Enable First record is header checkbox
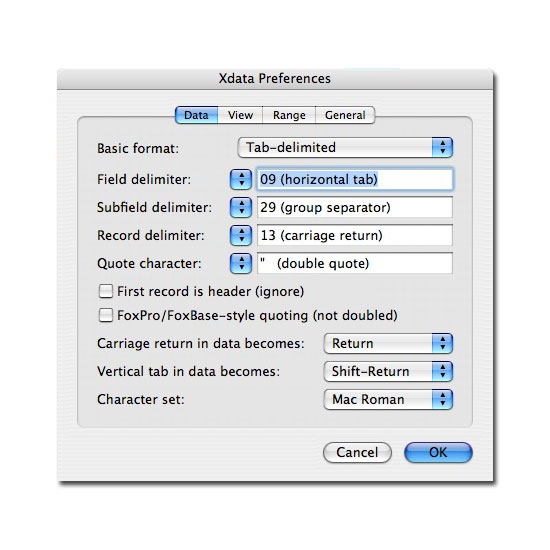Screen dimensions: 550x550 click(106, 291)
